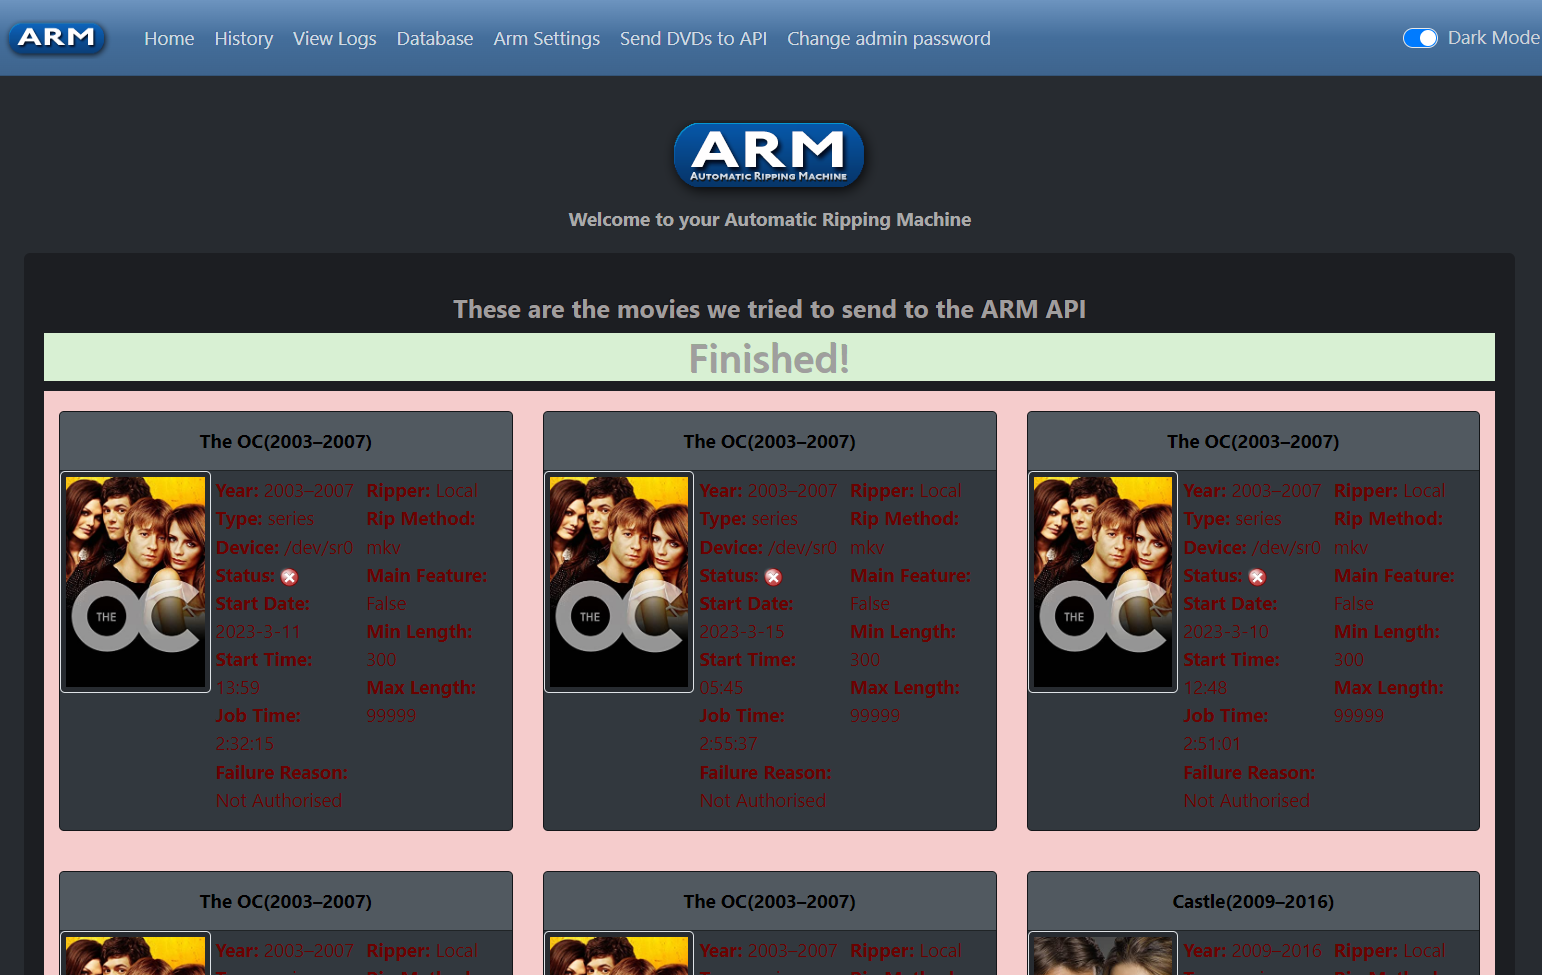The image size is (1542, 975).
Task: Click the Finished! status banner
Action: tap(769, 357)
